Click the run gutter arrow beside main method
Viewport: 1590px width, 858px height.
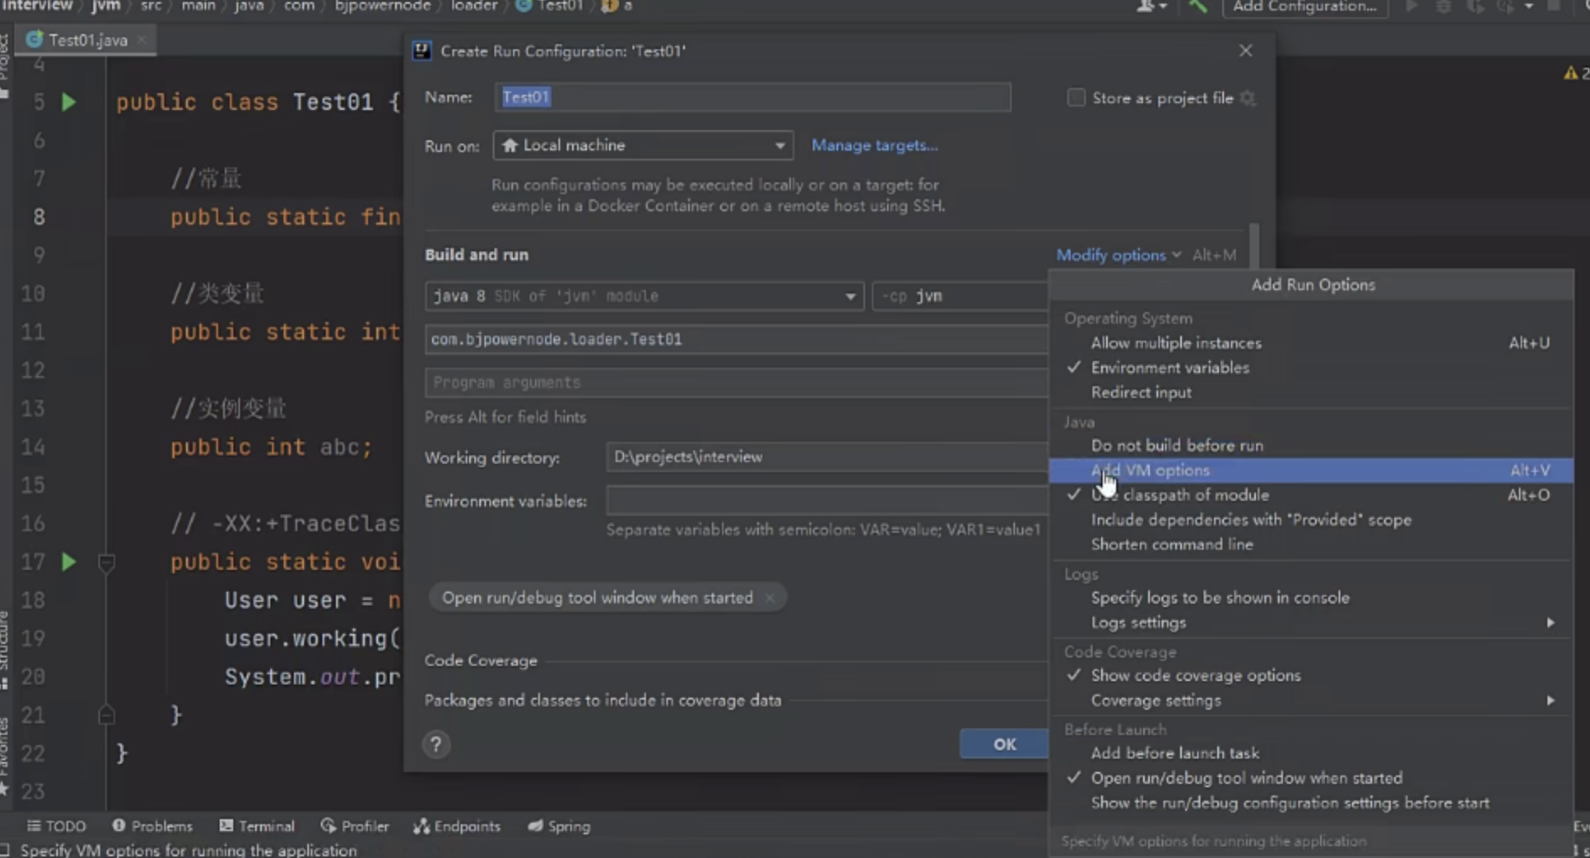(69, 562)
